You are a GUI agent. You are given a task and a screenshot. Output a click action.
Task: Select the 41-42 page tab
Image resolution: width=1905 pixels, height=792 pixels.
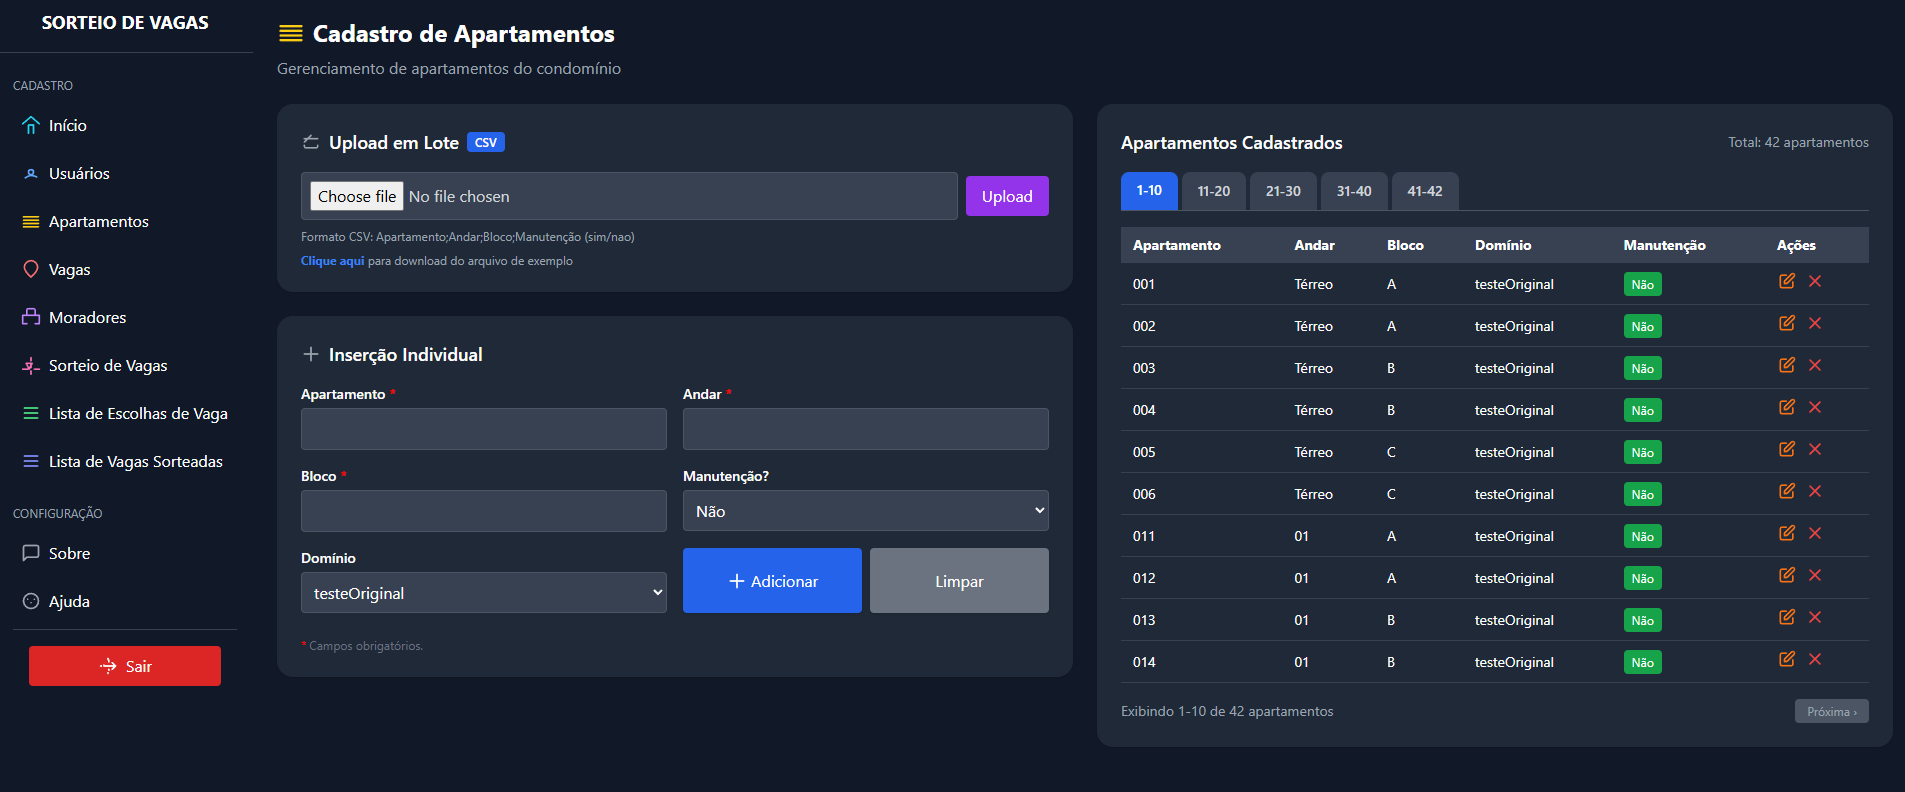point(1424,191)
